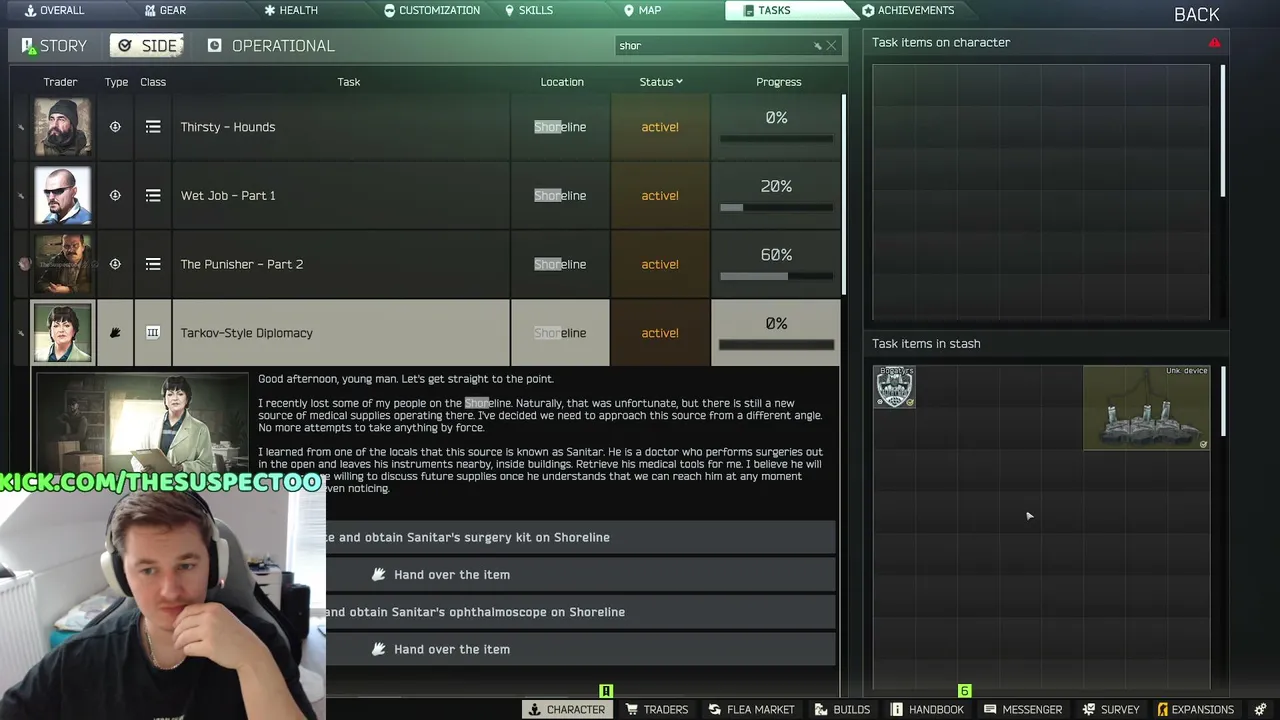Select the Unk. device item in stash
The width and height of the screenshot is (1280, 720).
pyautogui.click(x=1146, y=408)
